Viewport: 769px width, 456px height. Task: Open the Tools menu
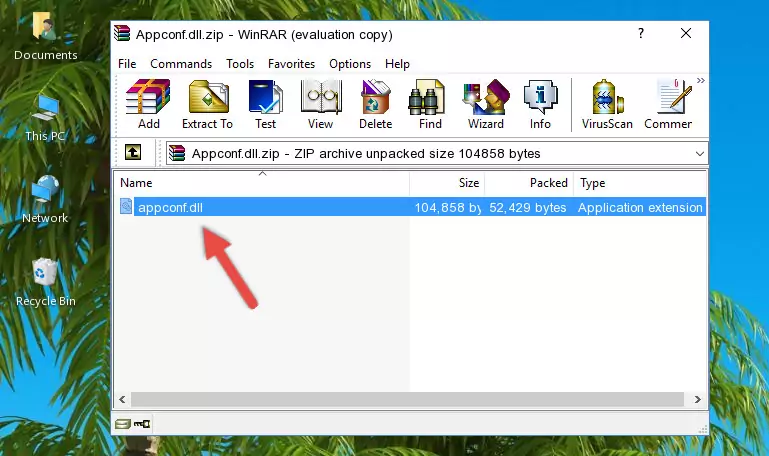click(x=240, y=64)
